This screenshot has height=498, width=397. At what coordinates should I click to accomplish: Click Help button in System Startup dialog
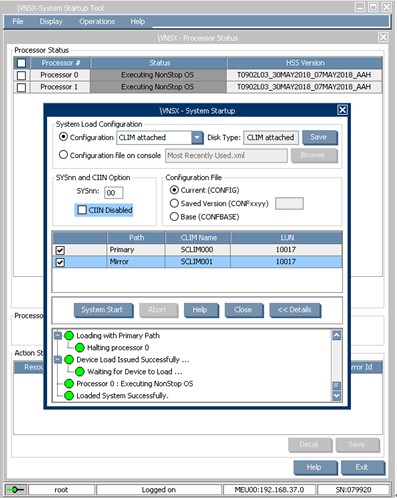[x=201, y=310]
